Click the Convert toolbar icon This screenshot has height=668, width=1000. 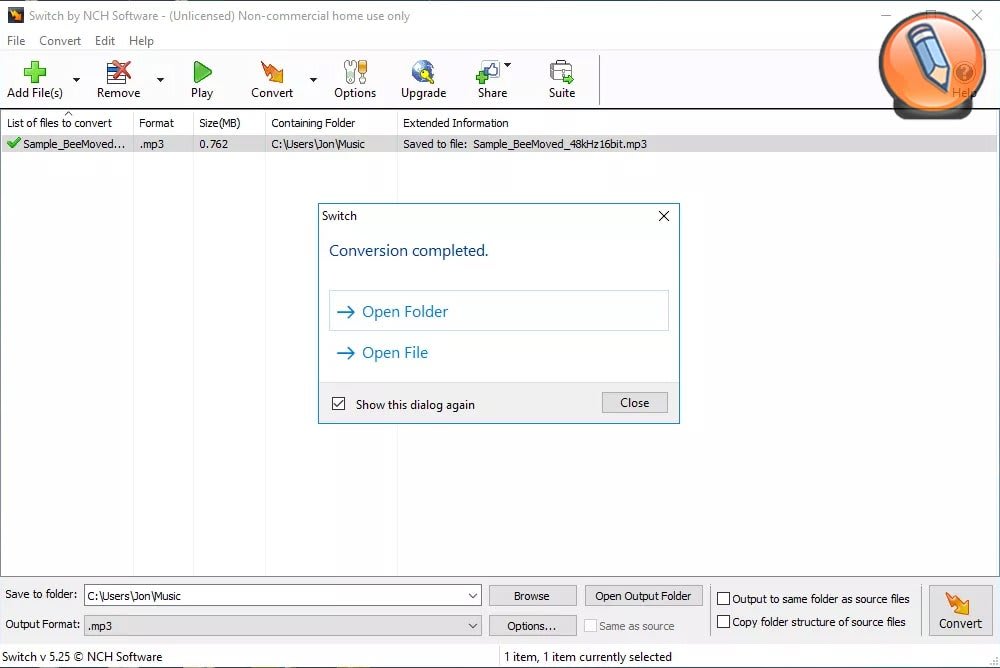coord(272,72)
